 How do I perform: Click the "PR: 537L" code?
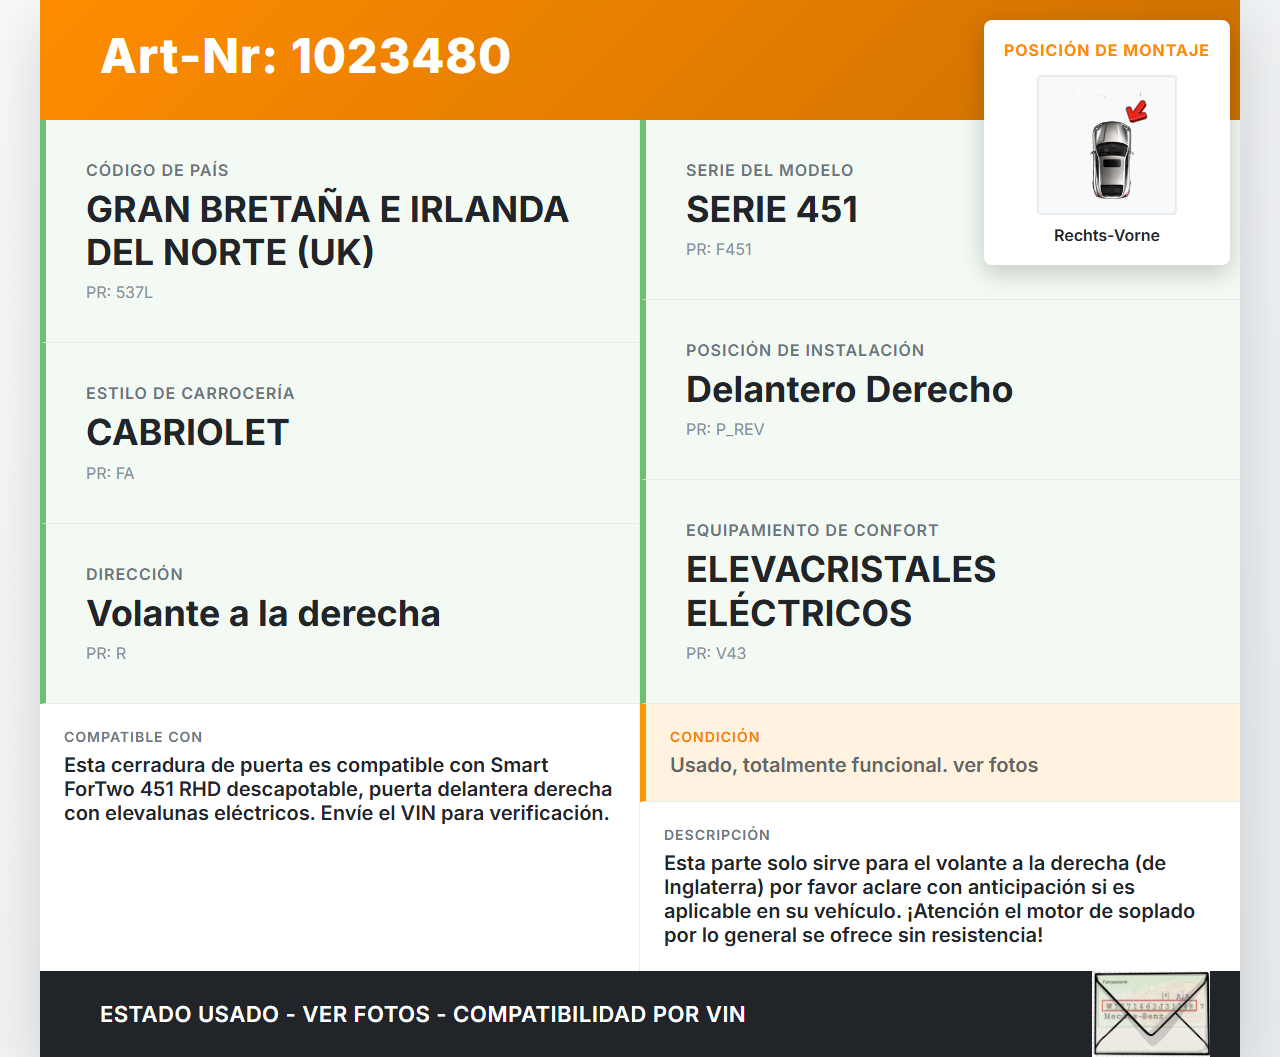pos(119,292)
